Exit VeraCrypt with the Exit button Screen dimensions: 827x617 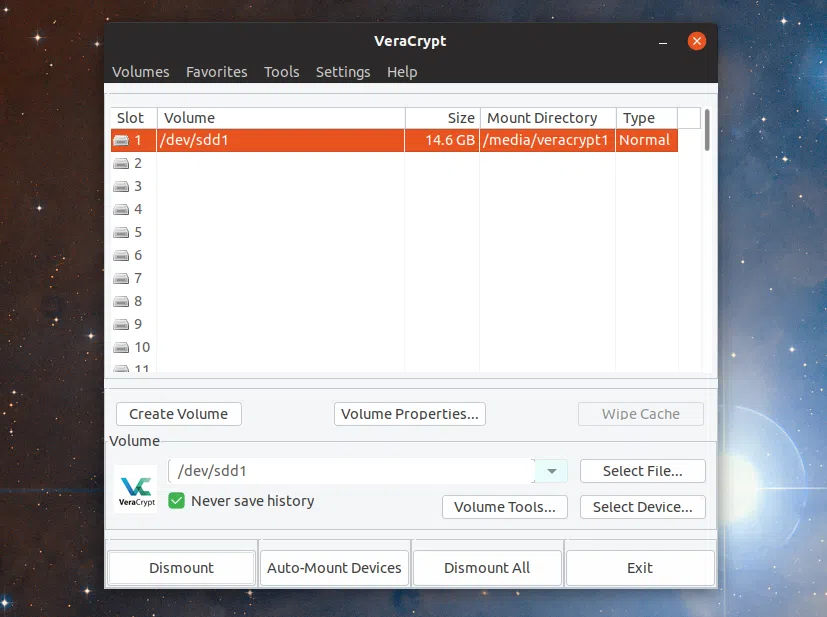pos(640,568)
